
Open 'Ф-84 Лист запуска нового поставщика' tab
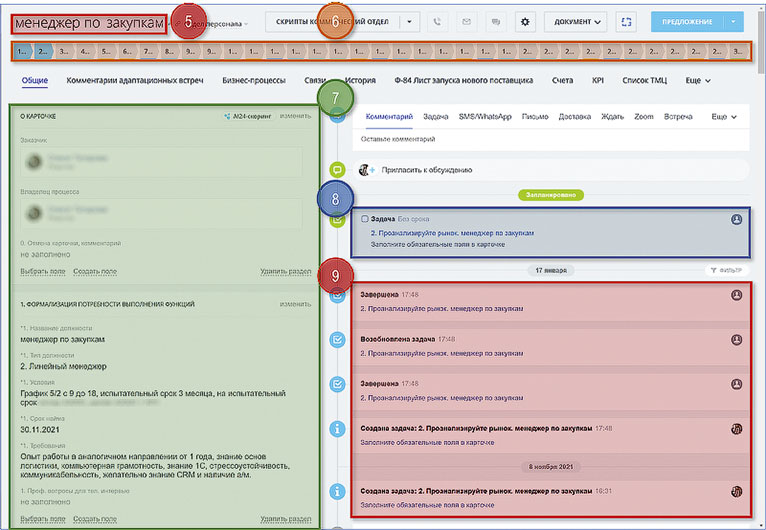point(464,80)
